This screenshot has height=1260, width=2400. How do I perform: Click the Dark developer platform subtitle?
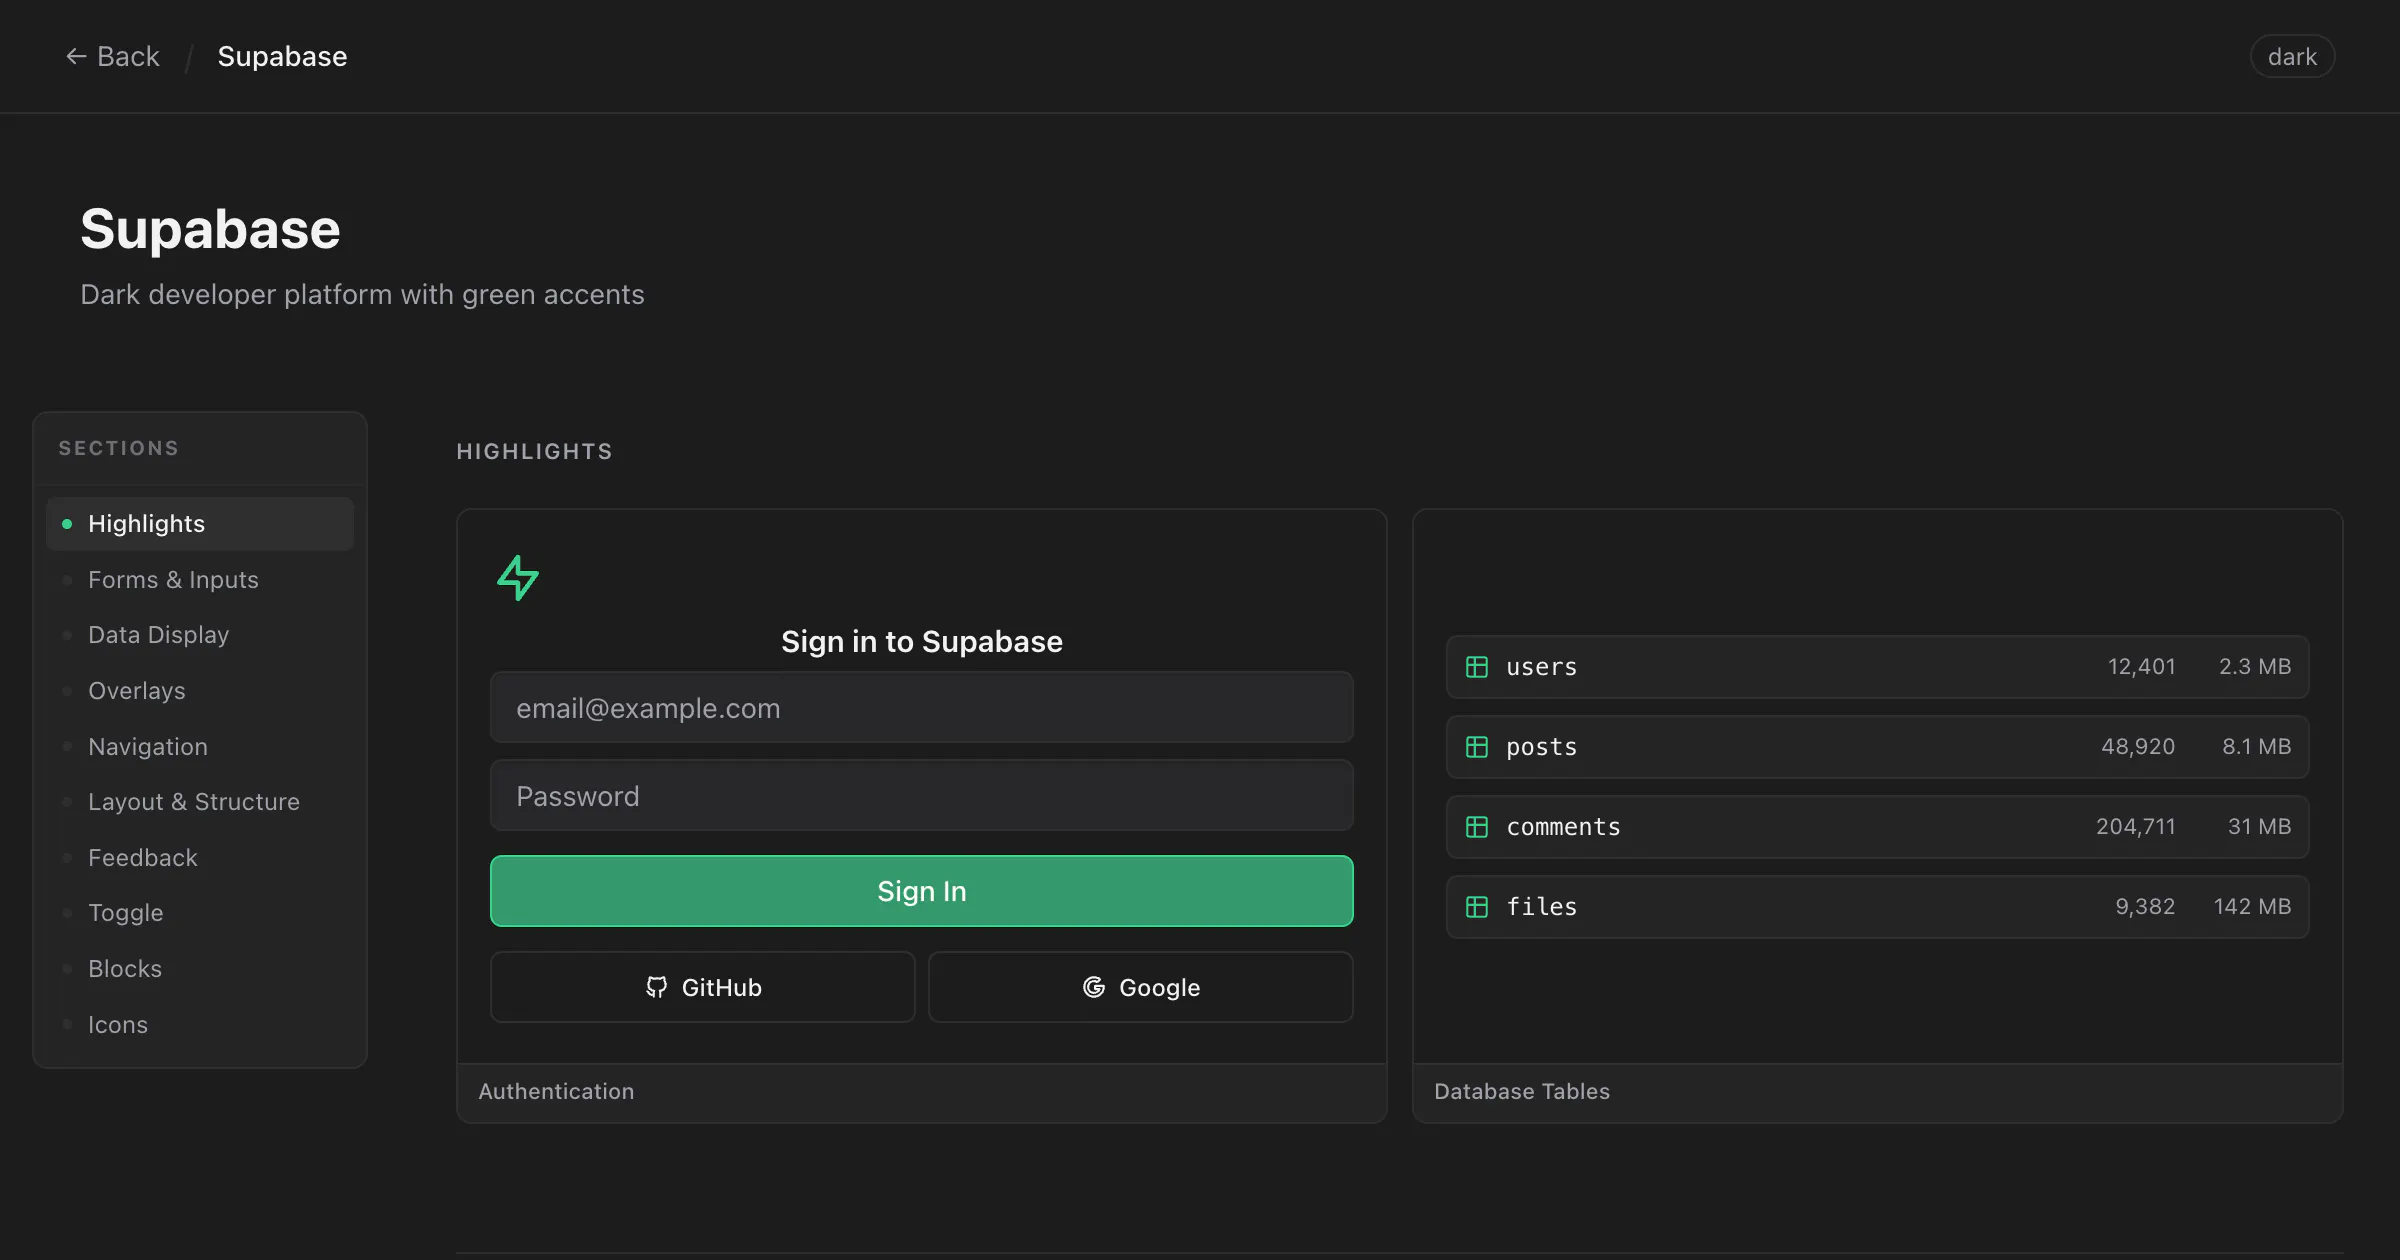(362, 295)
